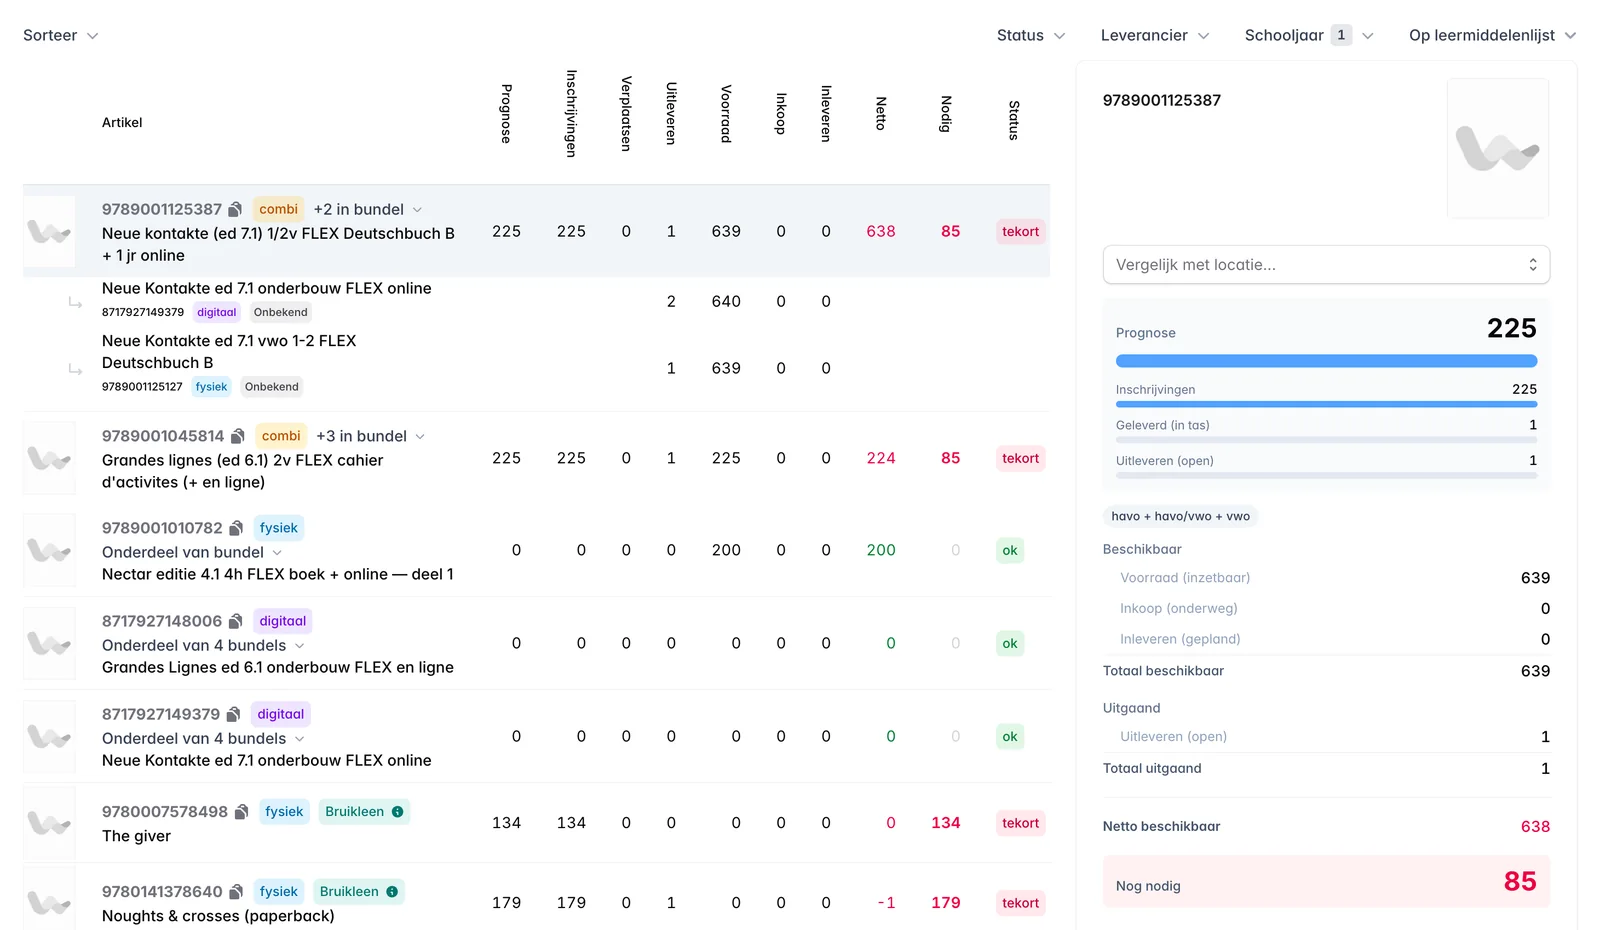The width and height of the screenshot is (1600, 930).
Task: Copy ISBN 9789001045814 via copy icon
Action: tap(238, 436)
